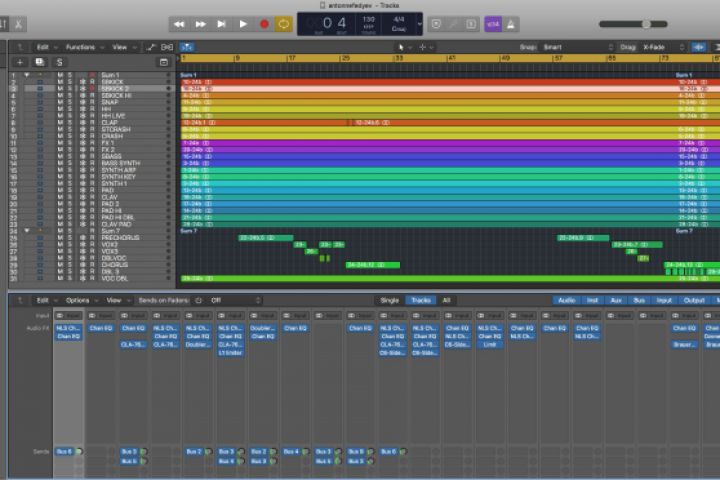Click the Rewind transport button
This screenshot has width=720, height=480.
pos(179,23)
